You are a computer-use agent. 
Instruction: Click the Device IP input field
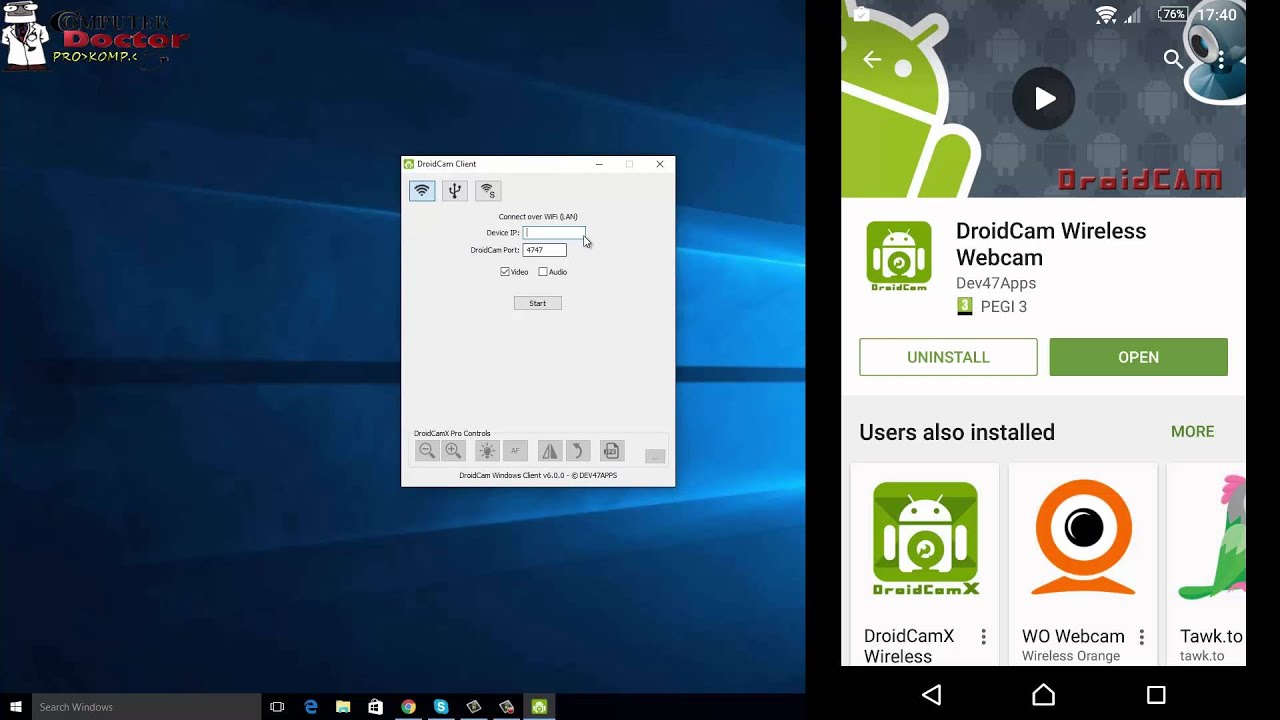click(x=554, y=232)
